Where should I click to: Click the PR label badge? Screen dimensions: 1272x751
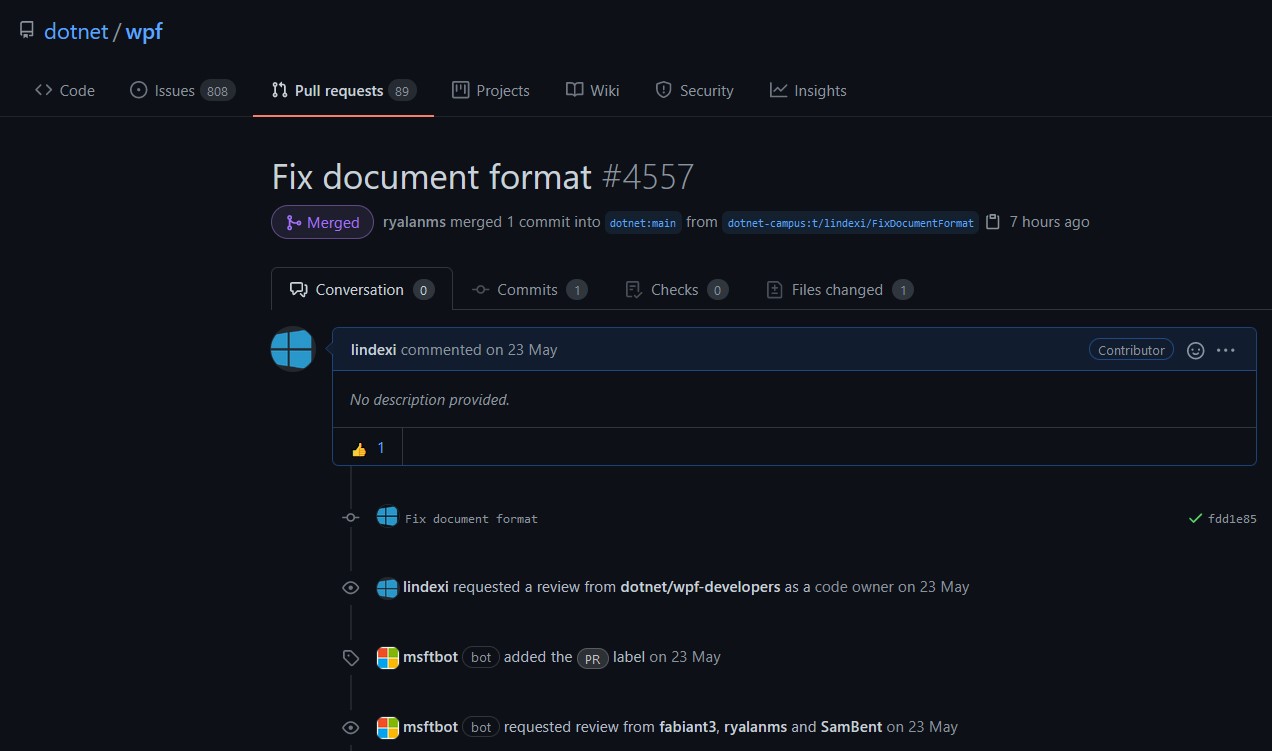593,658
